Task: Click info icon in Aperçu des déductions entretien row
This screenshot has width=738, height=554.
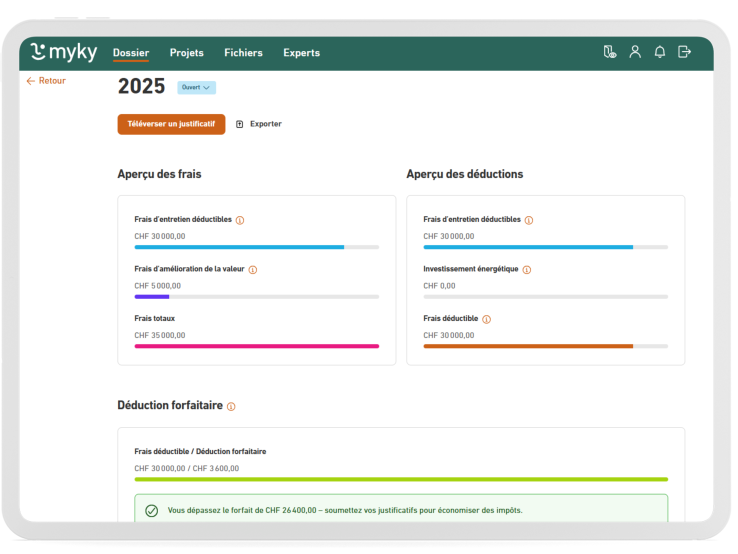Action: point(529,220)
